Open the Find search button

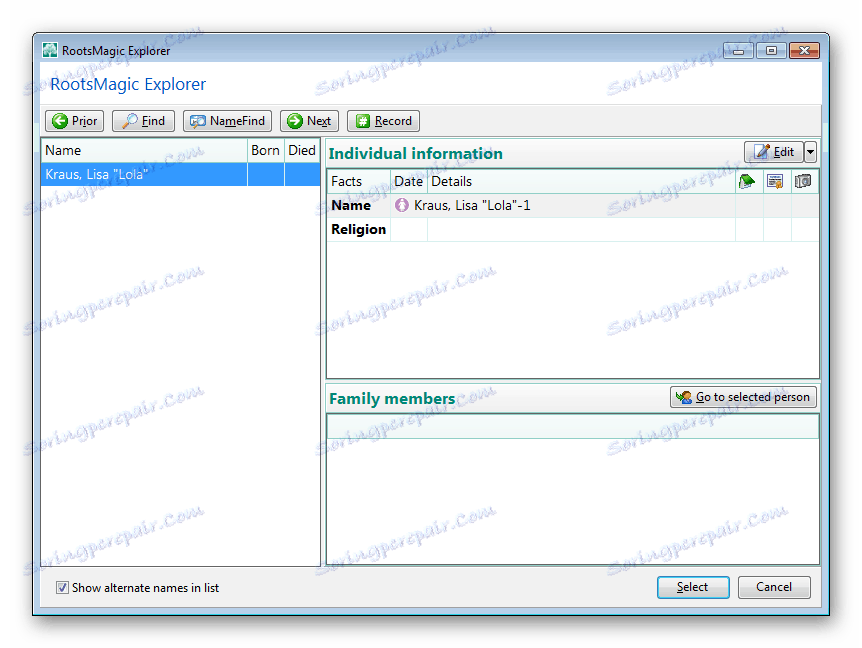pyautogui.click(x=143, y=121)
